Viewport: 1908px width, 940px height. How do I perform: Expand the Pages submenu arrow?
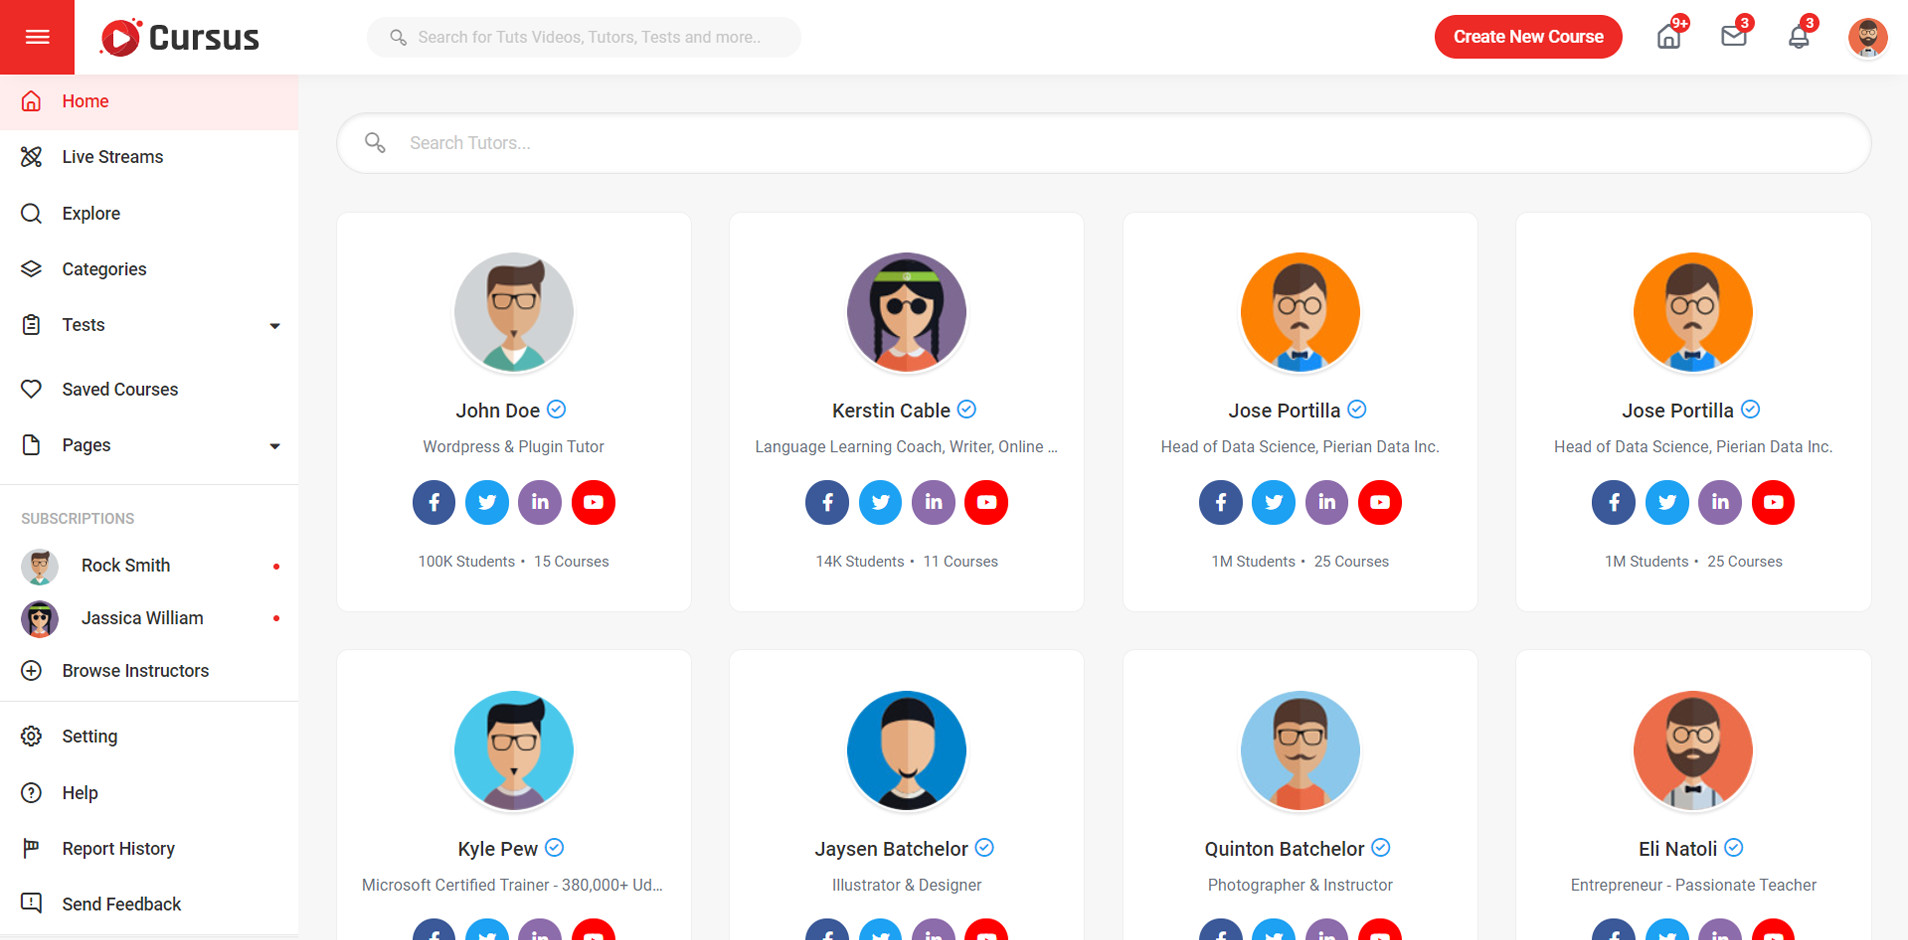pyautogui.click(x=274, y=446)
